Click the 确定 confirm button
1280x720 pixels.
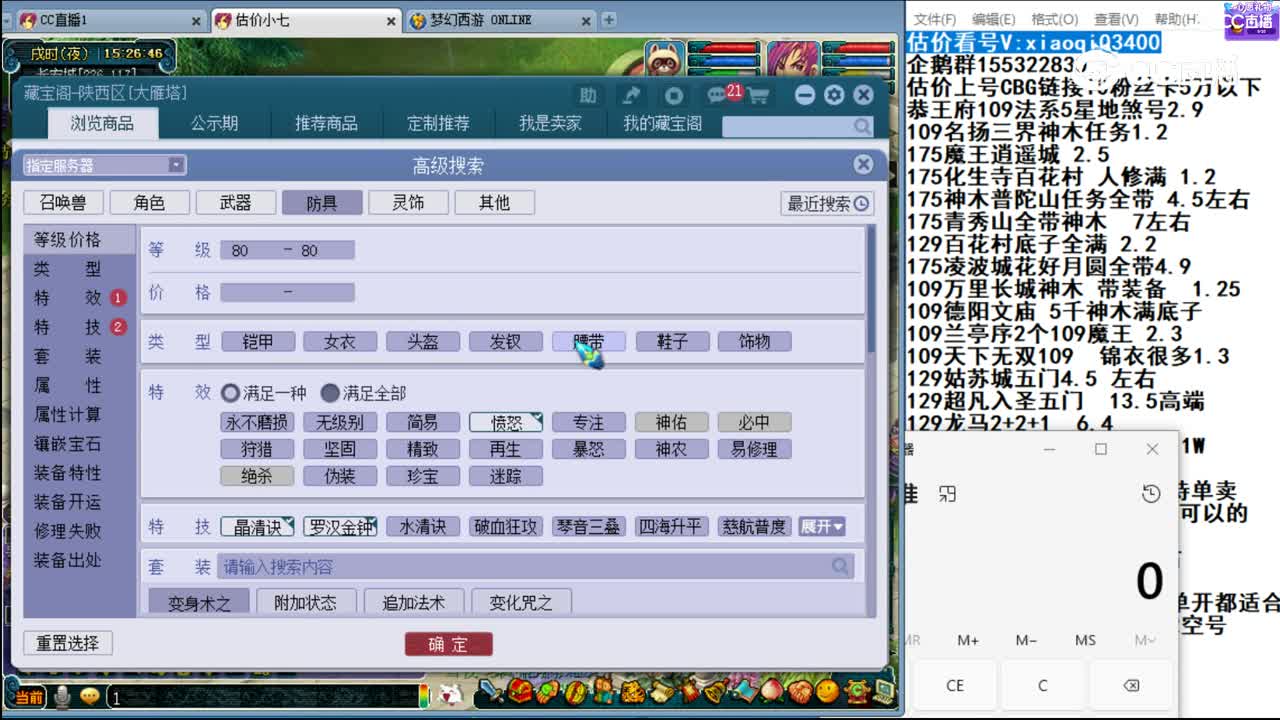[448, 644]
